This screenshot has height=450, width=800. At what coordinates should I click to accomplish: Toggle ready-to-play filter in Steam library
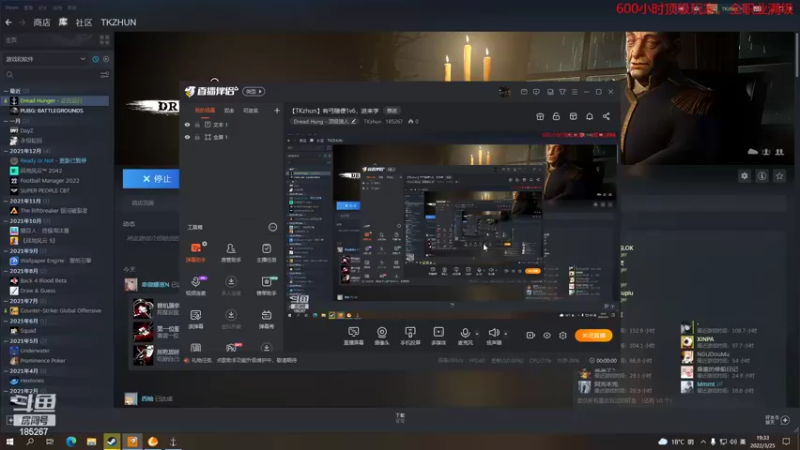pyautogui.click(x=106, y=59)
